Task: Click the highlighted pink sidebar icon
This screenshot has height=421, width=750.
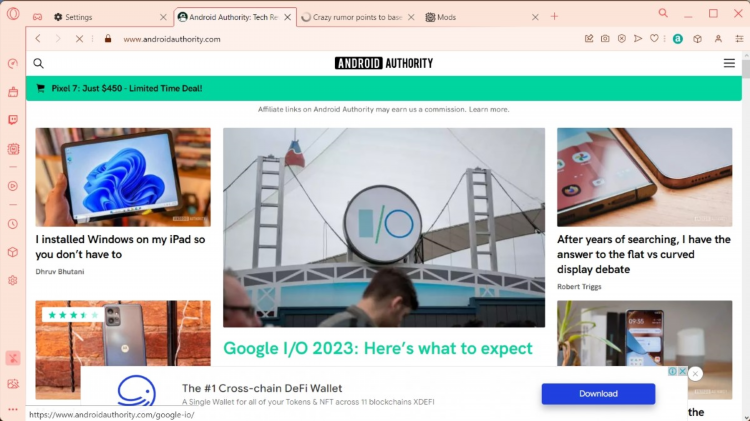Action: pos(13,358)
